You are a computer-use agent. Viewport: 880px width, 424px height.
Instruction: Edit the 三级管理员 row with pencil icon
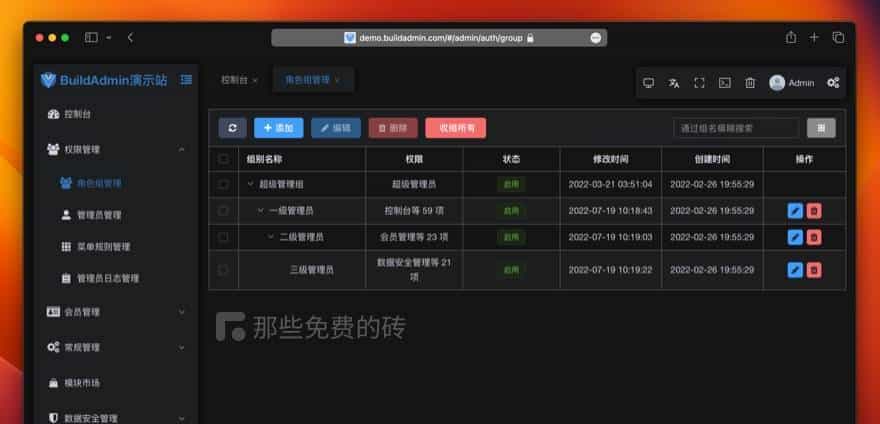tap(795, 270)
